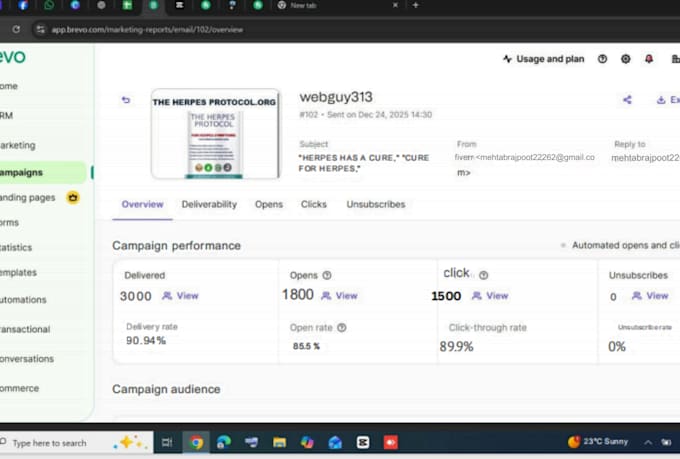Open Conversations in the sidebar
The image size is (680, 459).
(27, 359)
